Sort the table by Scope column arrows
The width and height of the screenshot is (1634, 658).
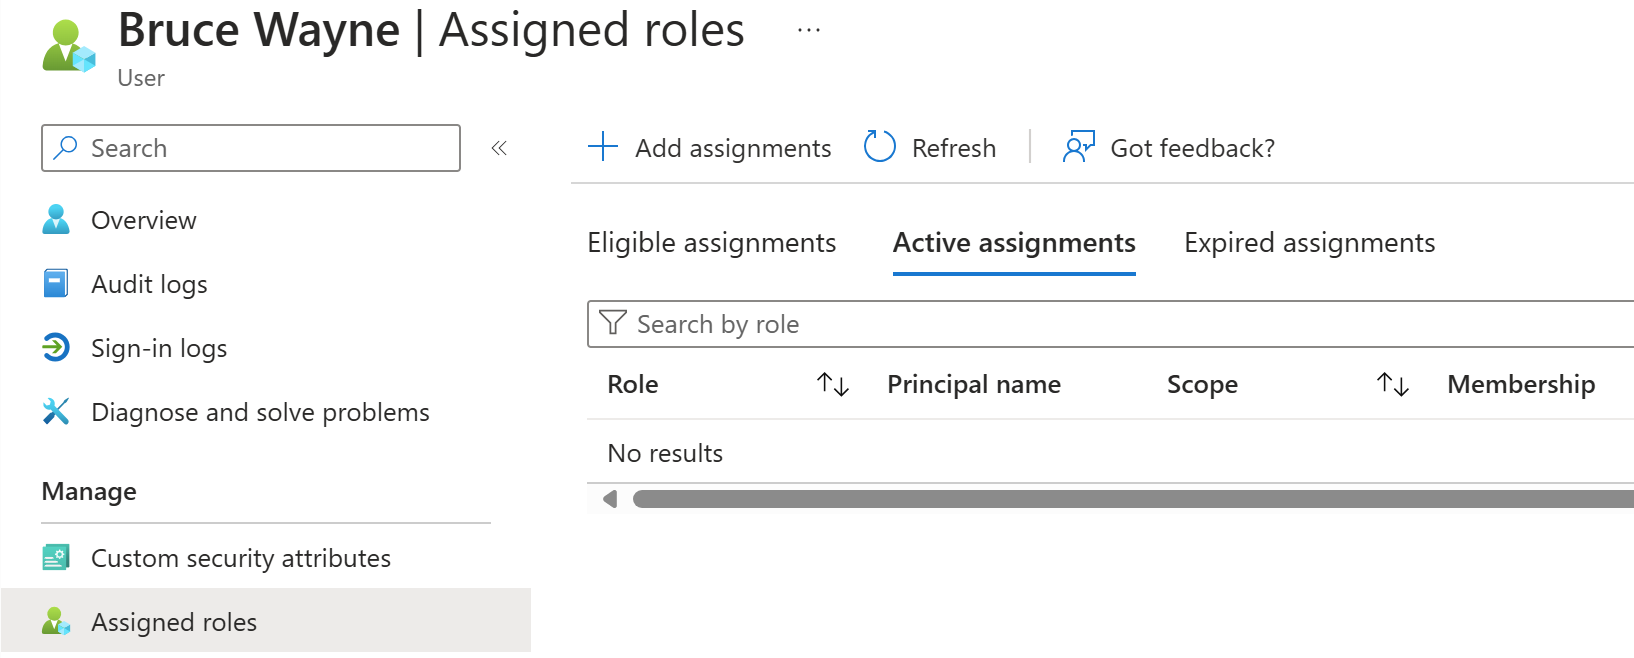click(x=1392, y=384)
